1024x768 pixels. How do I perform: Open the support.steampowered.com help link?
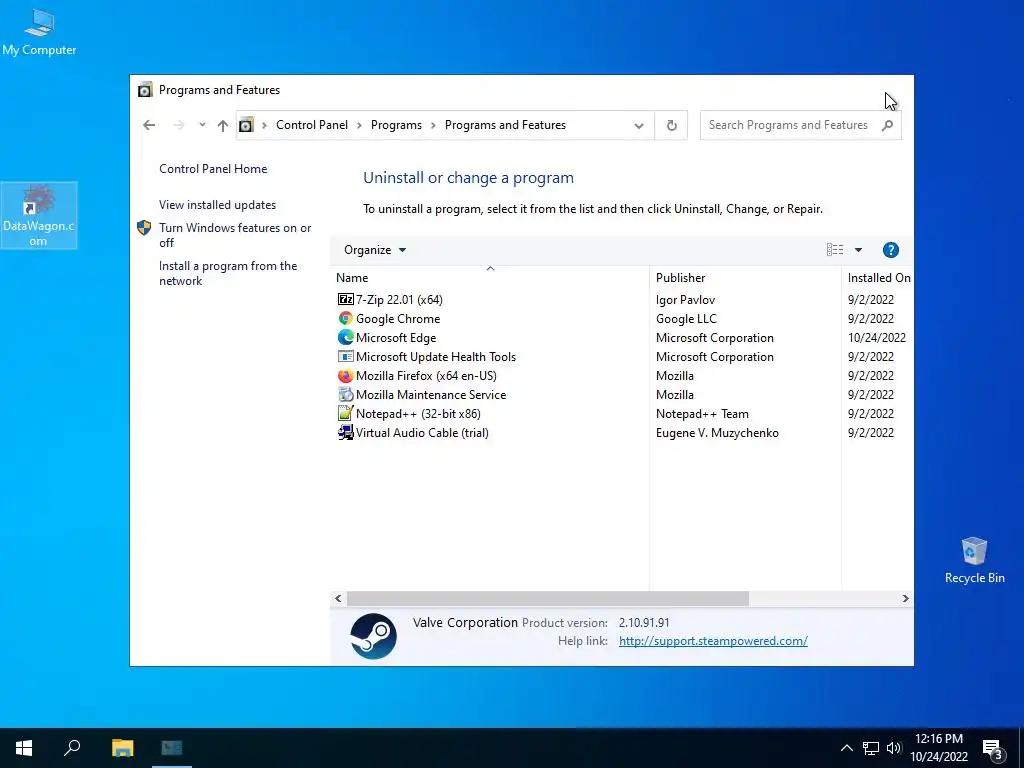click(713, 641)
